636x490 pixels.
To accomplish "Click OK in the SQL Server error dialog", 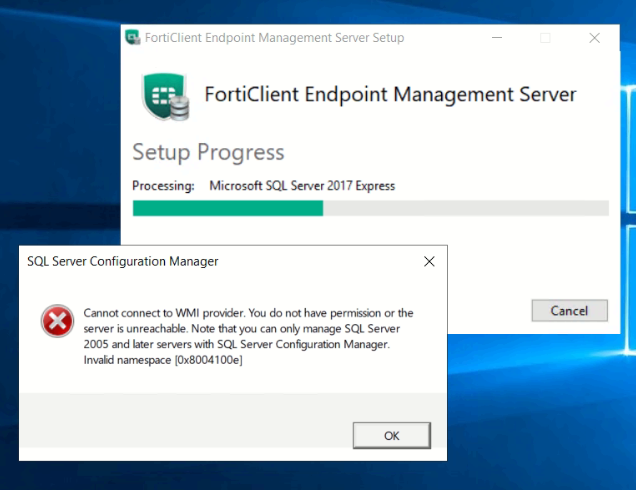I will point(391,435).
